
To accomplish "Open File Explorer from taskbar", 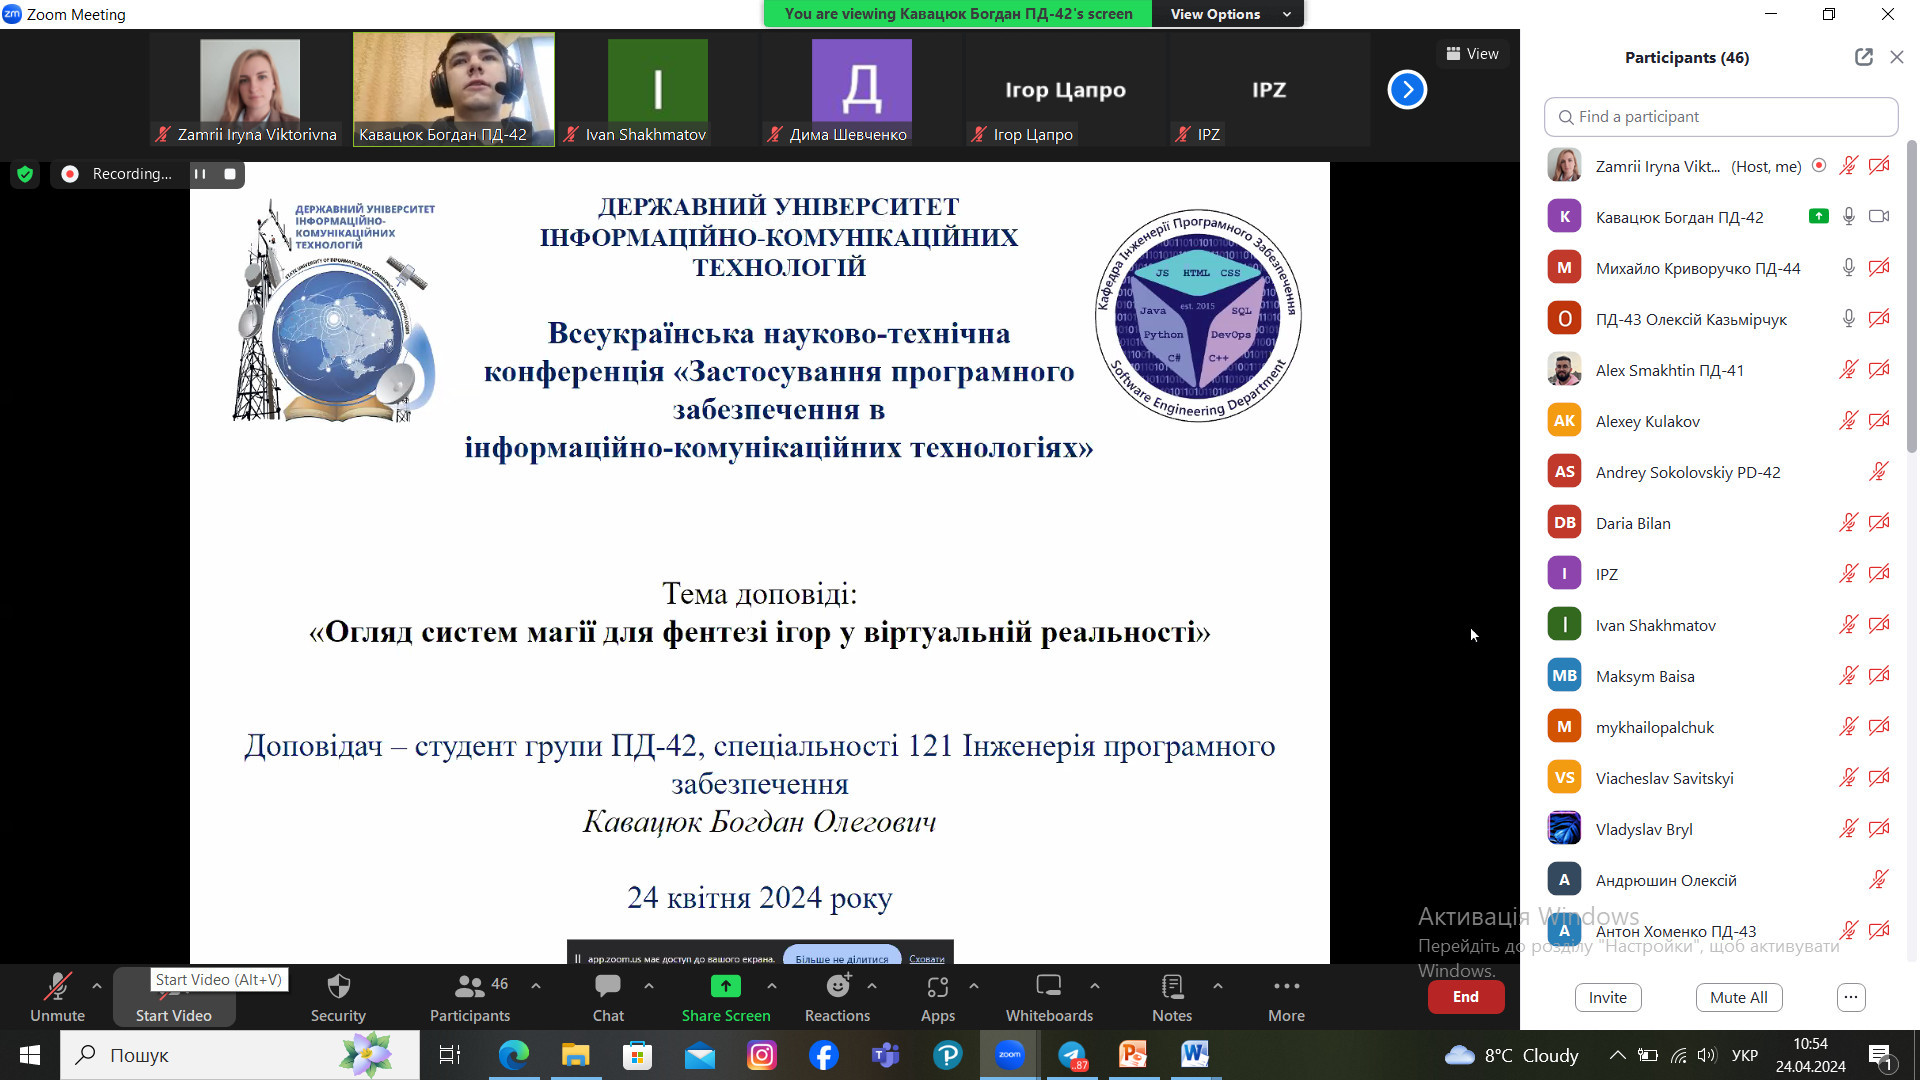I will tap(575, 1055).
